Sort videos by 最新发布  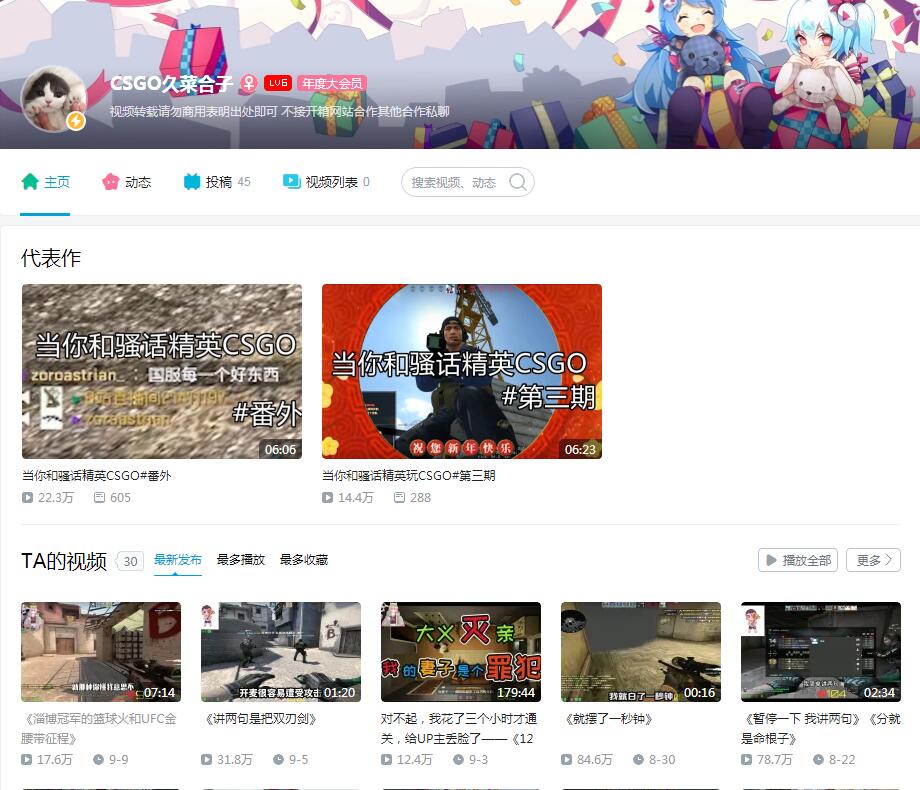178,560
